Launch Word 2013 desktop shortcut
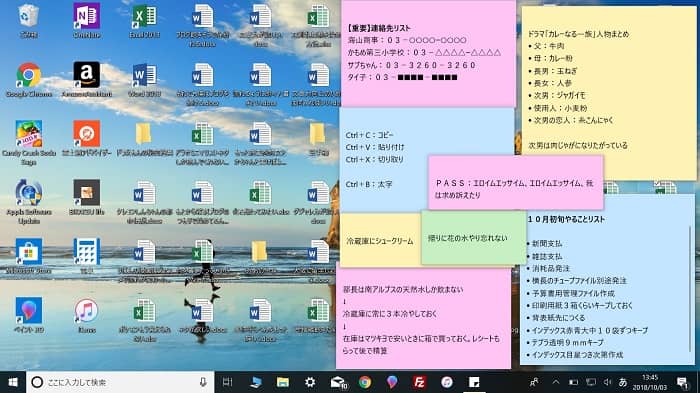Image resolution: width=700 pixels, height=393 pixels. point(144,80)
